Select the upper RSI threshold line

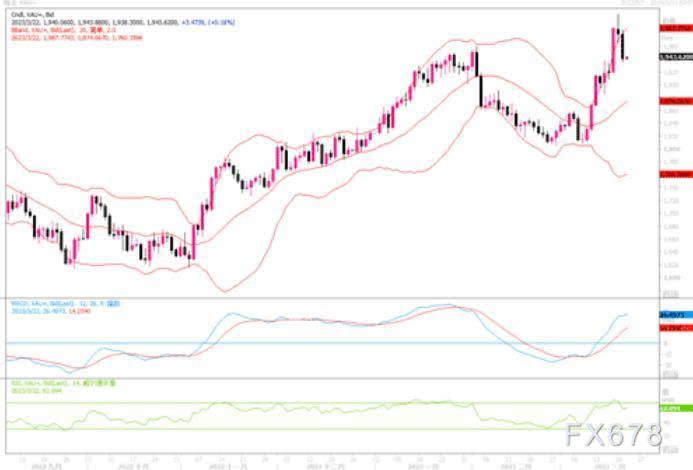click(300, 403)
